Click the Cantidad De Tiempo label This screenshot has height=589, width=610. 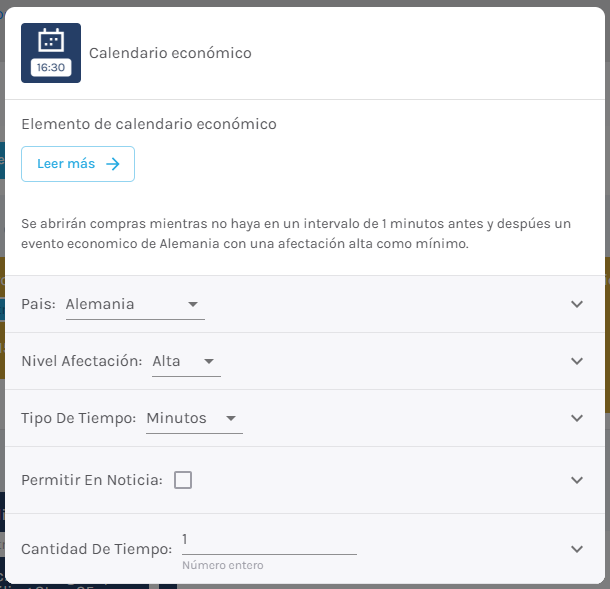click(x=96, y=549)
